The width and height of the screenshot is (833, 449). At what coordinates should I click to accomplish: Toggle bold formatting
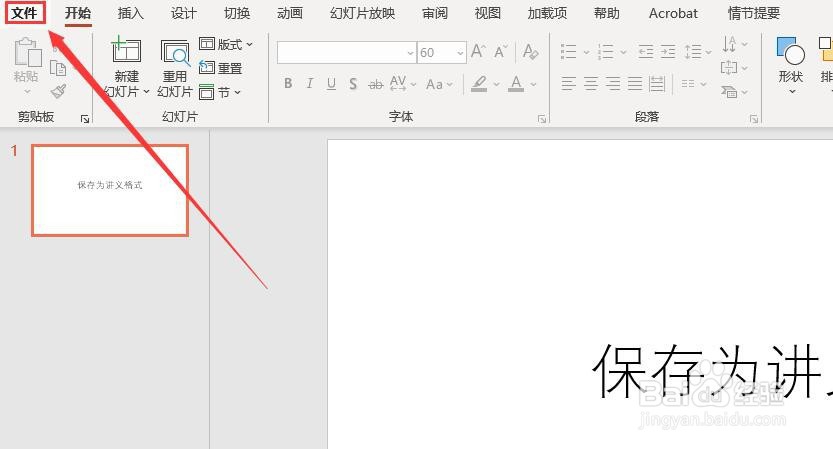[x=288, y=83]
